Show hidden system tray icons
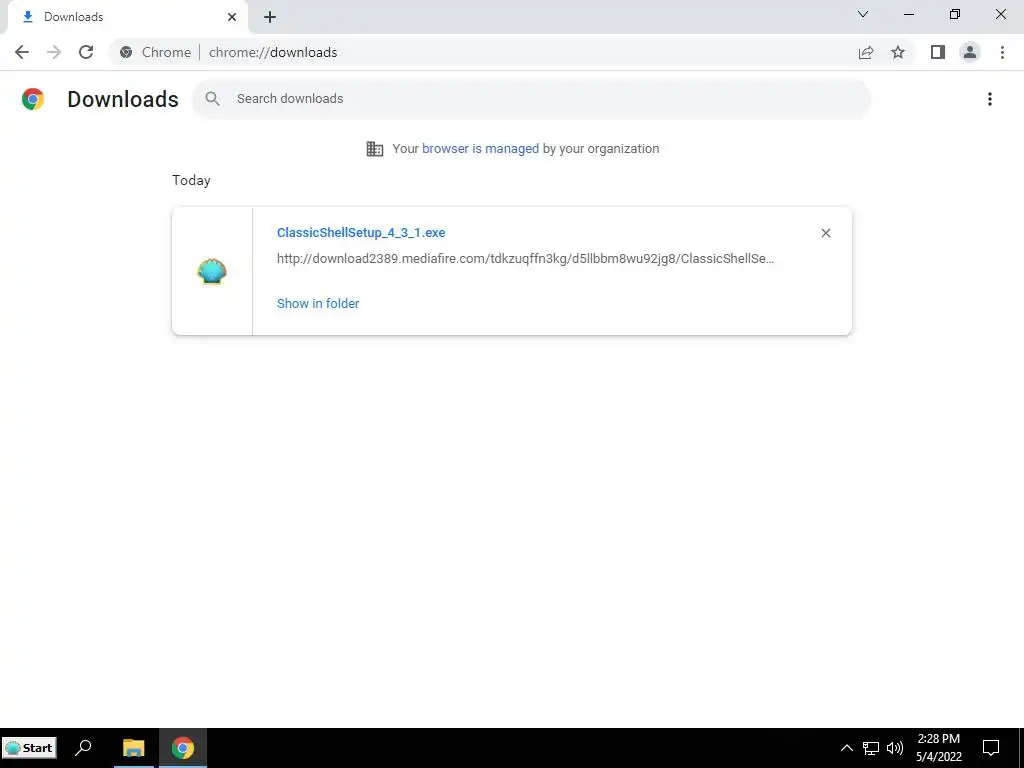Screen dimensions: 1024x768 point(846,748)
